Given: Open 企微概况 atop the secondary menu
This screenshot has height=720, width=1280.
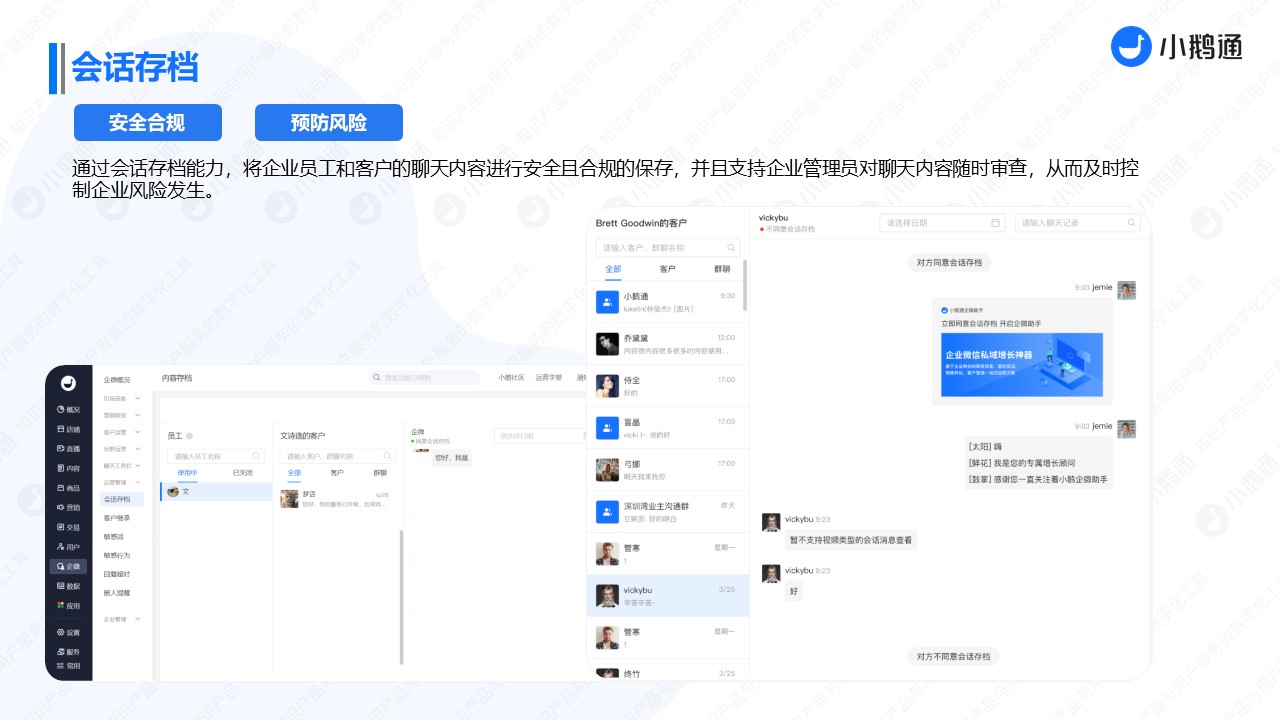Looking at the screenshot, I should tap(117, 379).
